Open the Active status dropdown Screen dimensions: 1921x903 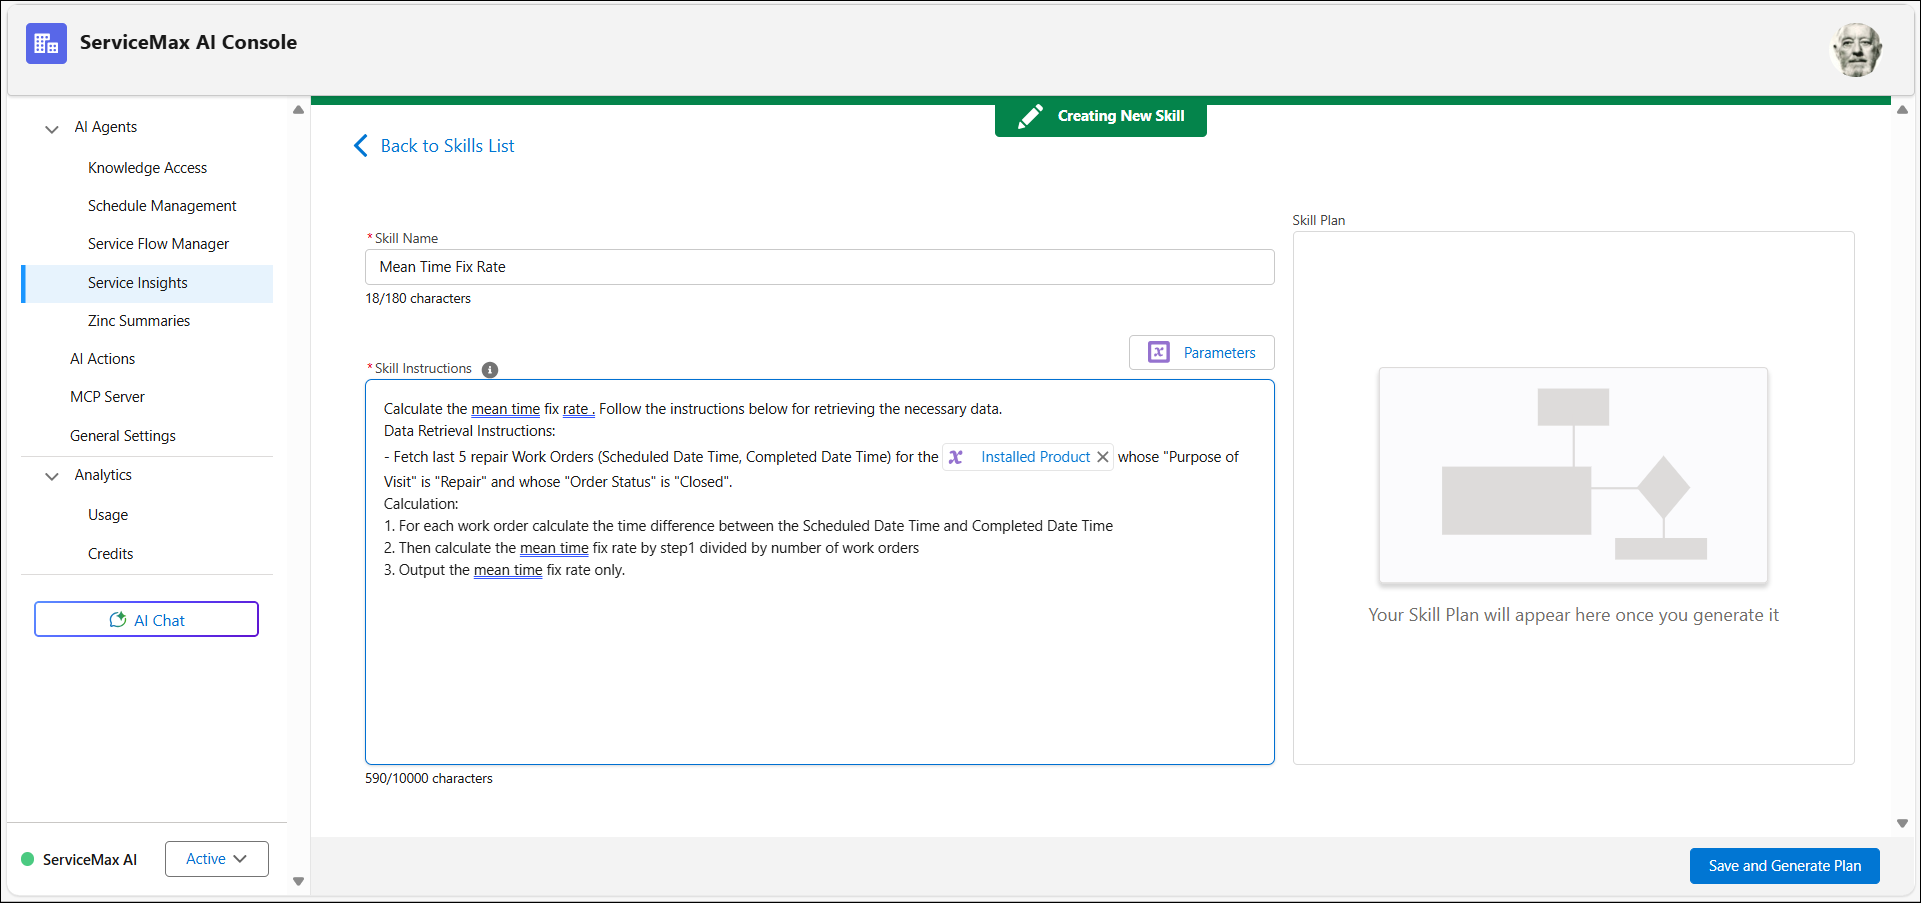[x=216, y=859]
